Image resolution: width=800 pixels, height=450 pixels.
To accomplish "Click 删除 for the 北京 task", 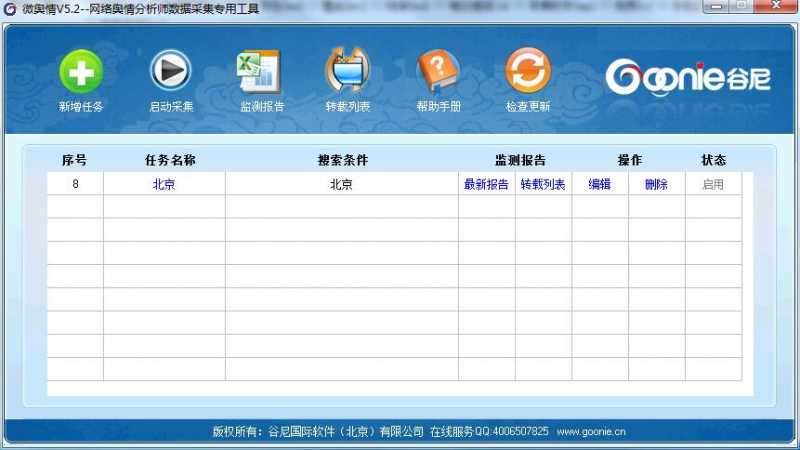I will coord(656,184).
